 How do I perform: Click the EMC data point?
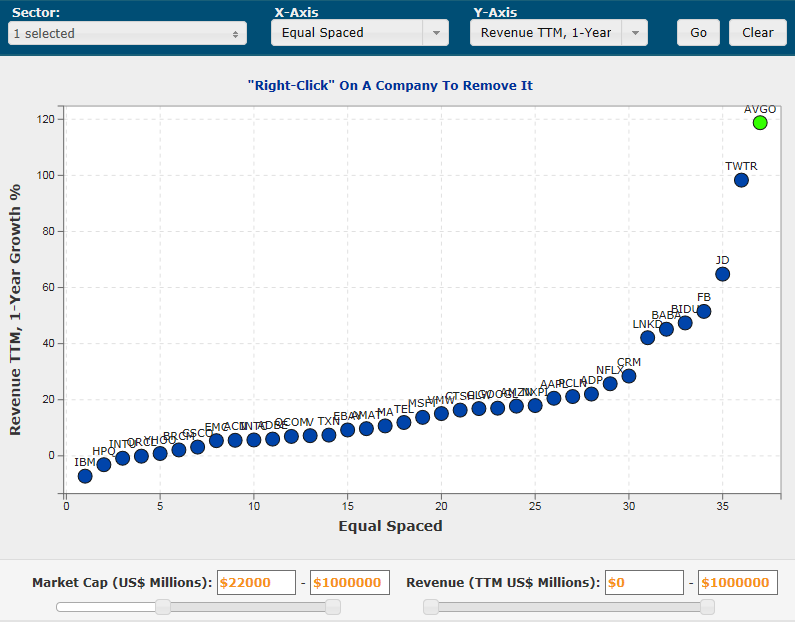pyautogui.click(x=216, y=441)
